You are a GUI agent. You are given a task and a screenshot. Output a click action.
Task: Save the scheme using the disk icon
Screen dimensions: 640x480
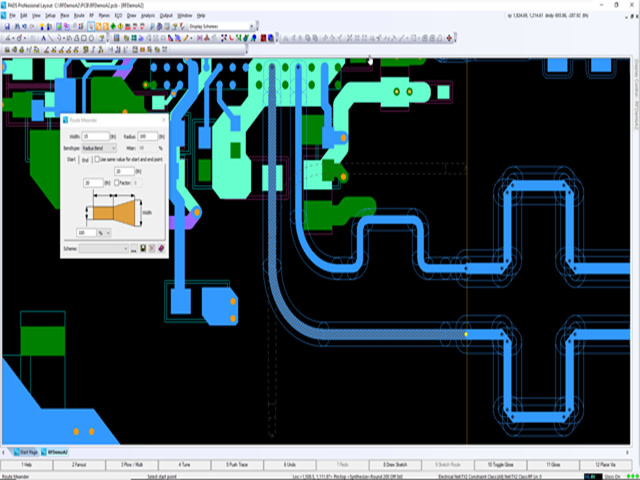click(x=144, y=248)
